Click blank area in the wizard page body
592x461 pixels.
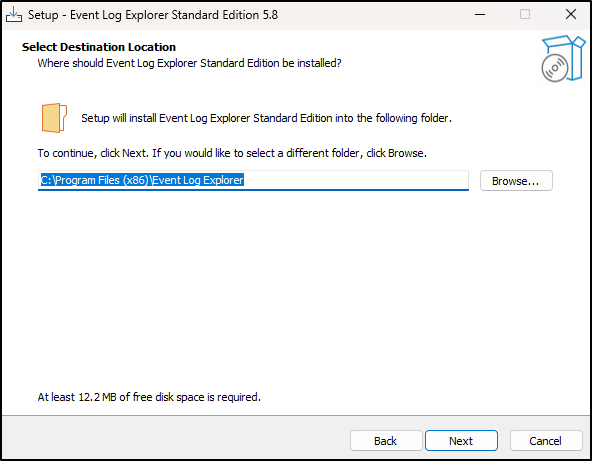[294, 291]
